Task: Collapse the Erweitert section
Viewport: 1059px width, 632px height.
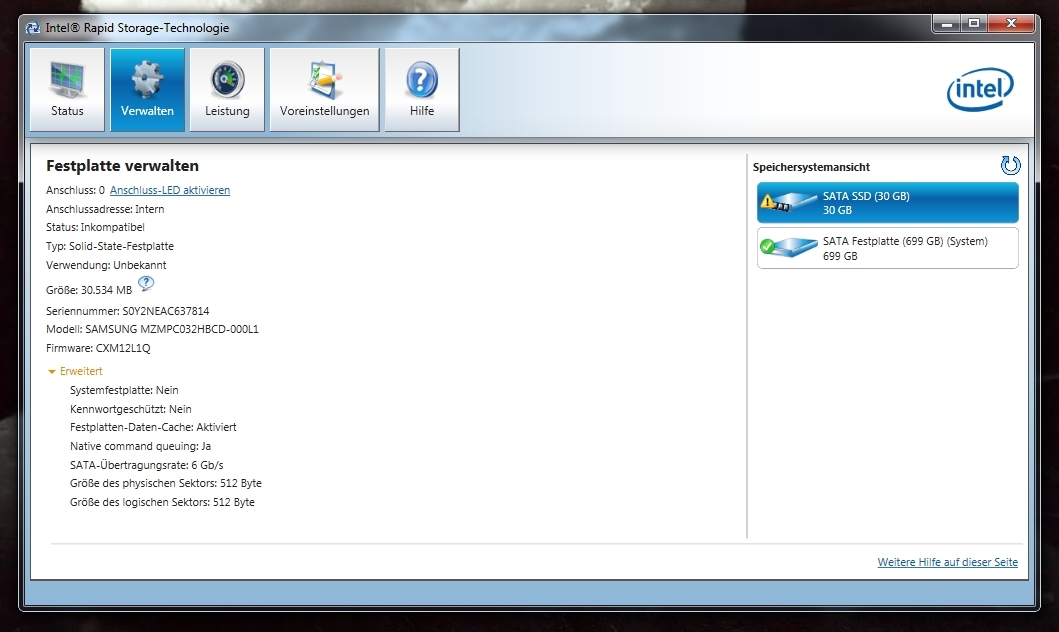Action: pyautogui.click(x=75, y=371)
